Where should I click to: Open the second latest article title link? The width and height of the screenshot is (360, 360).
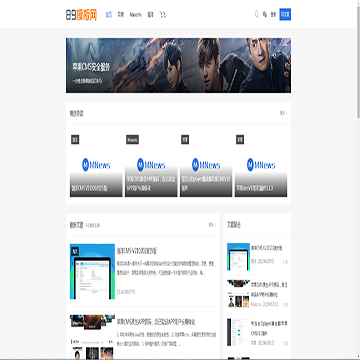[x=156, y=322]
